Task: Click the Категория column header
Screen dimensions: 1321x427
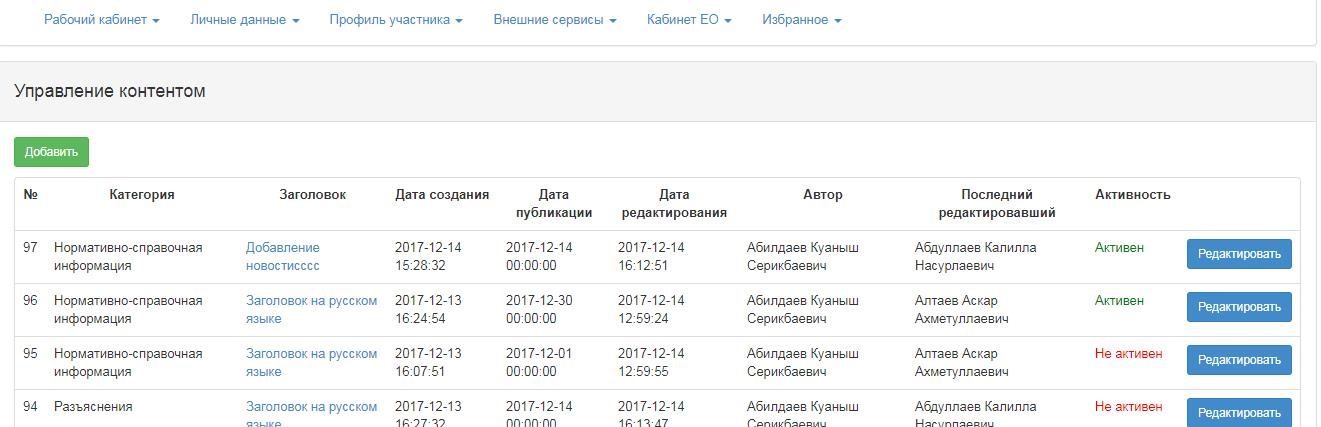Action: 142,195
